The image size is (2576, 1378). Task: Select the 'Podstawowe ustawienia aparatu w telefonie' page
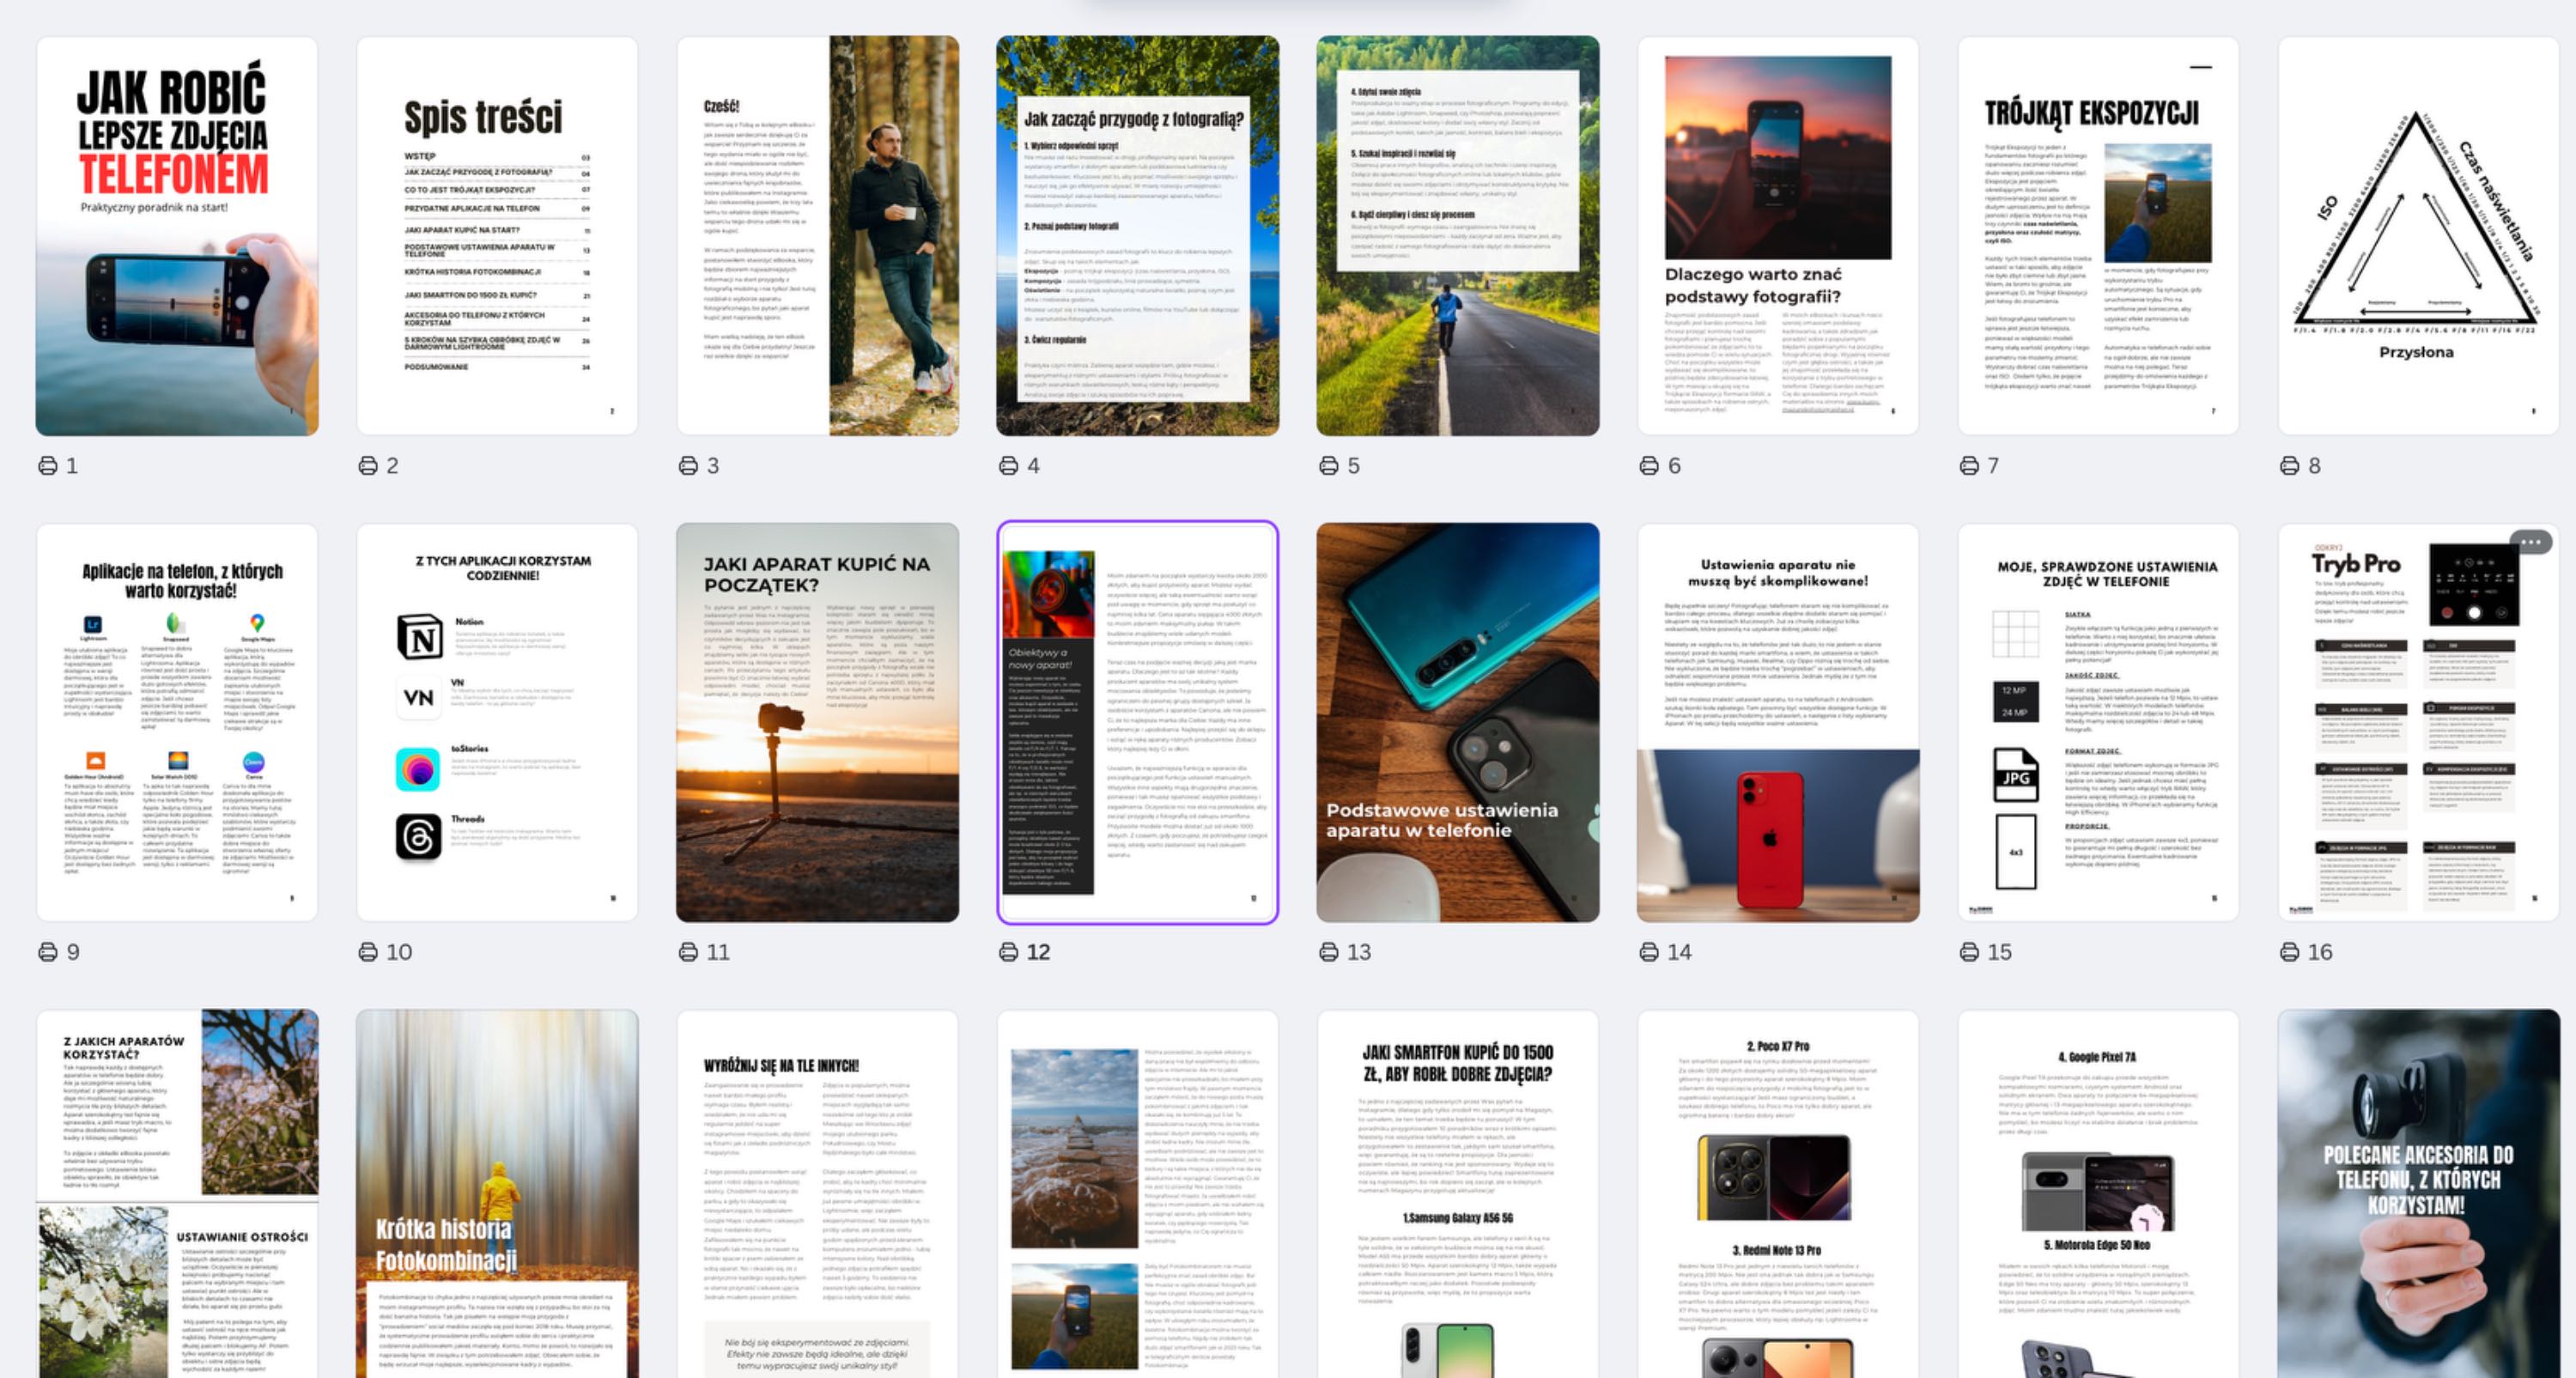tap(1457, 722)
